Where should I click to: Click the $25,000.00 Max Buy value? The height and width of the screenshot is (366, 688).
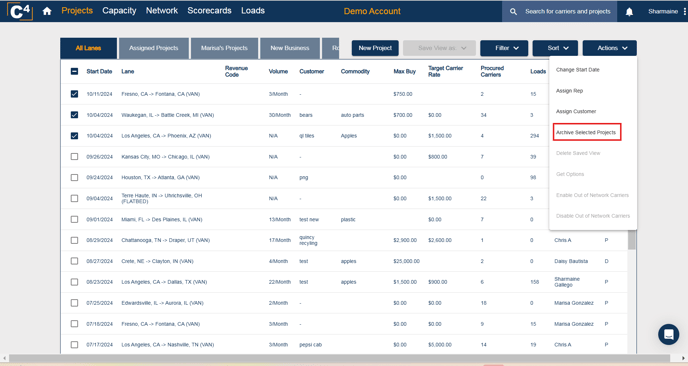406,261
